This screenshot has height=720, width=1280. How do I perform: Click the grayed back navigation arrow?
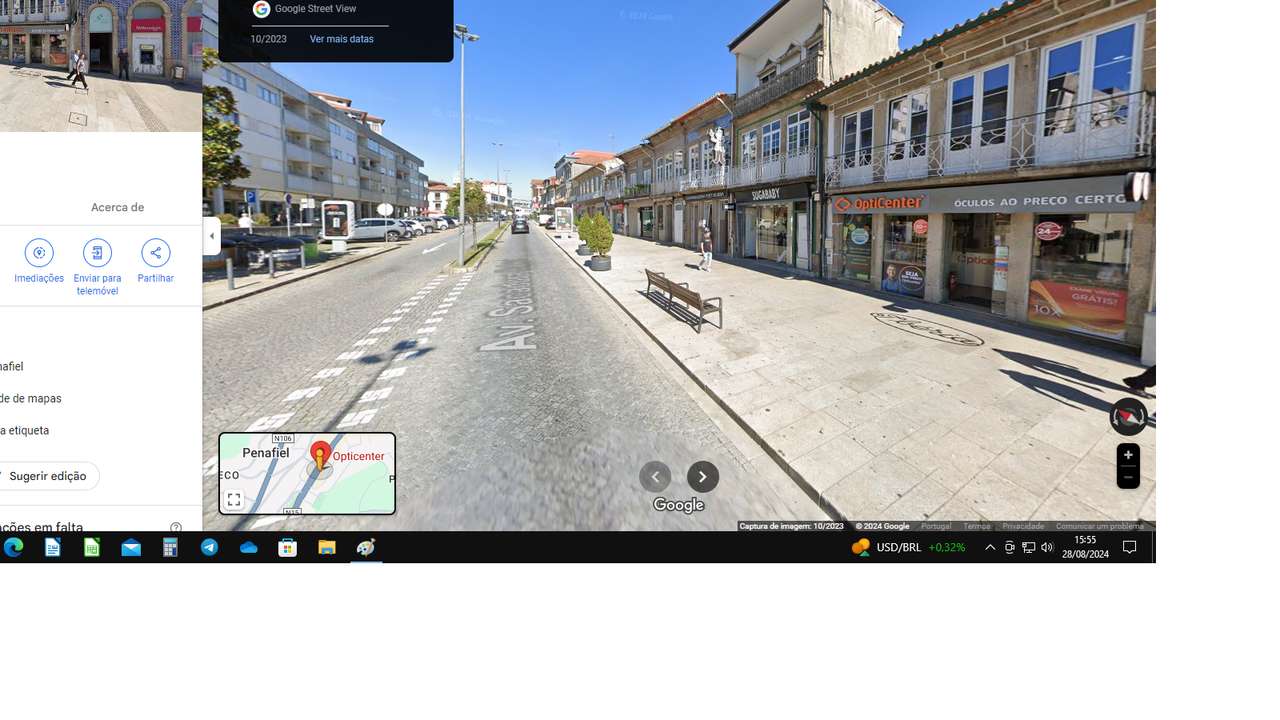pyautogui.click(x=655, y=476)
